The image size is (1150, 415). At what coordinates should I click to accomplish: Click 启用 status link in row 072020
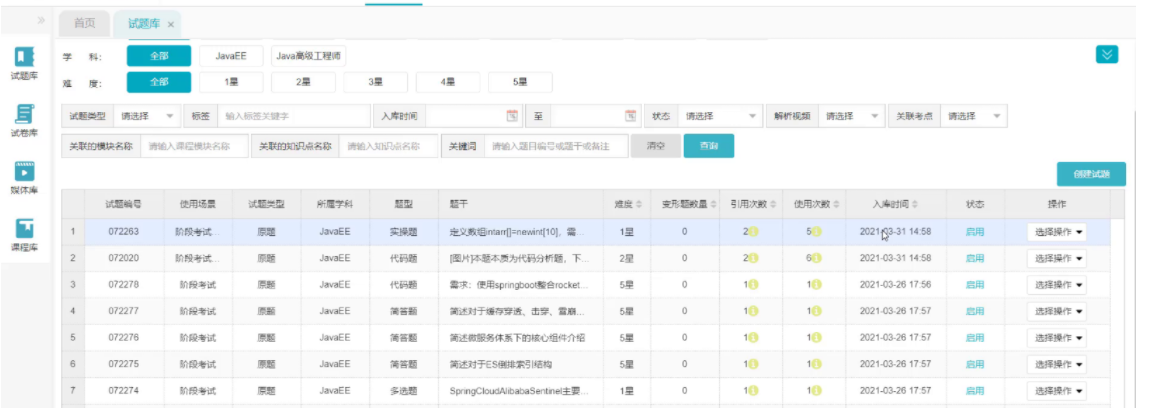coord(975,258)
